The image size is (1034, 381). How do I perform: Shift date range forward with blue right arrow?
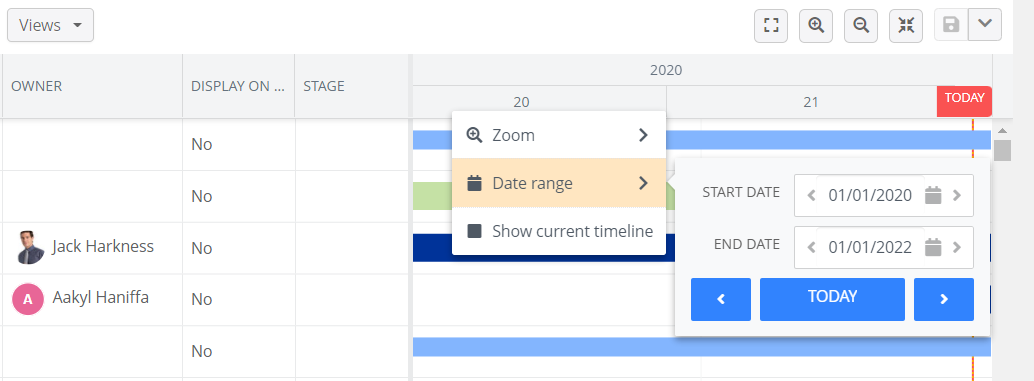[944, 299]
